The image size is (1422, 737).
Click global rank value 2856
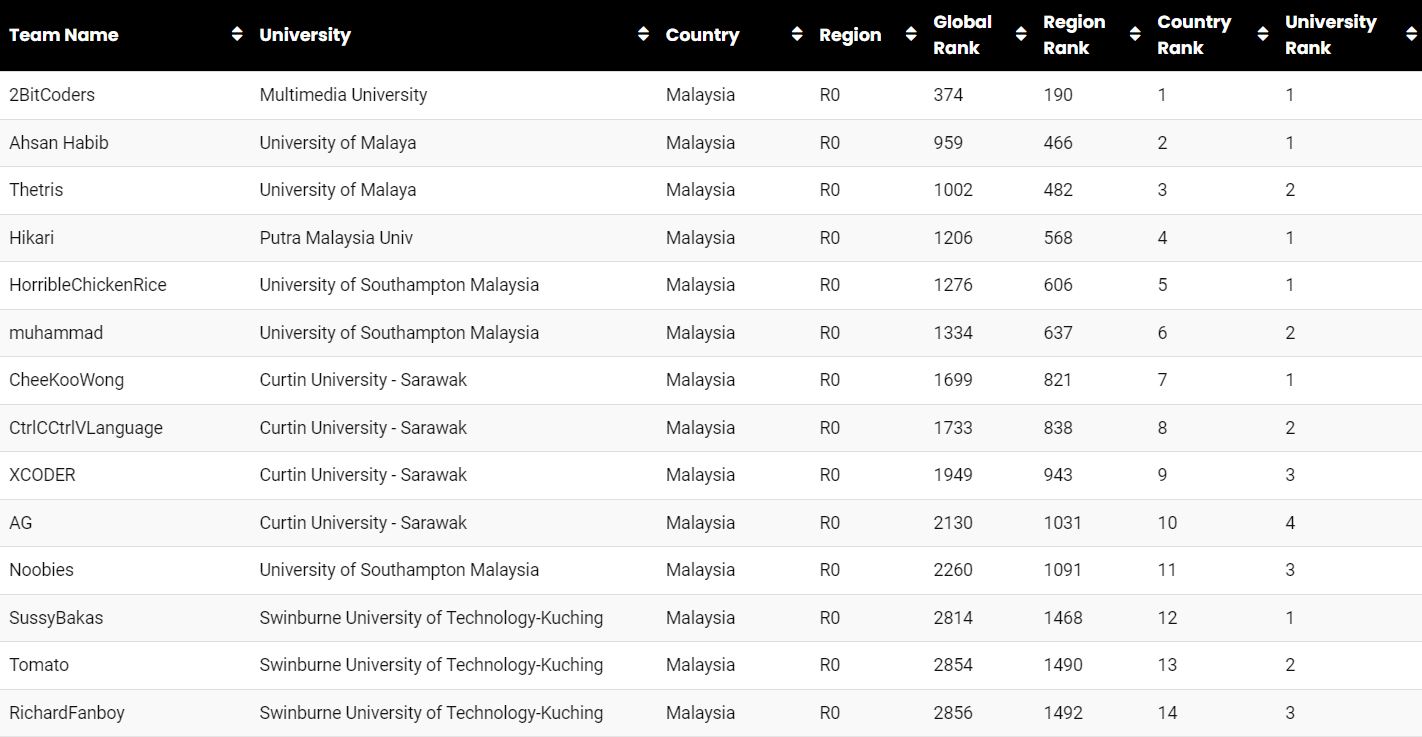coord(953,713)
